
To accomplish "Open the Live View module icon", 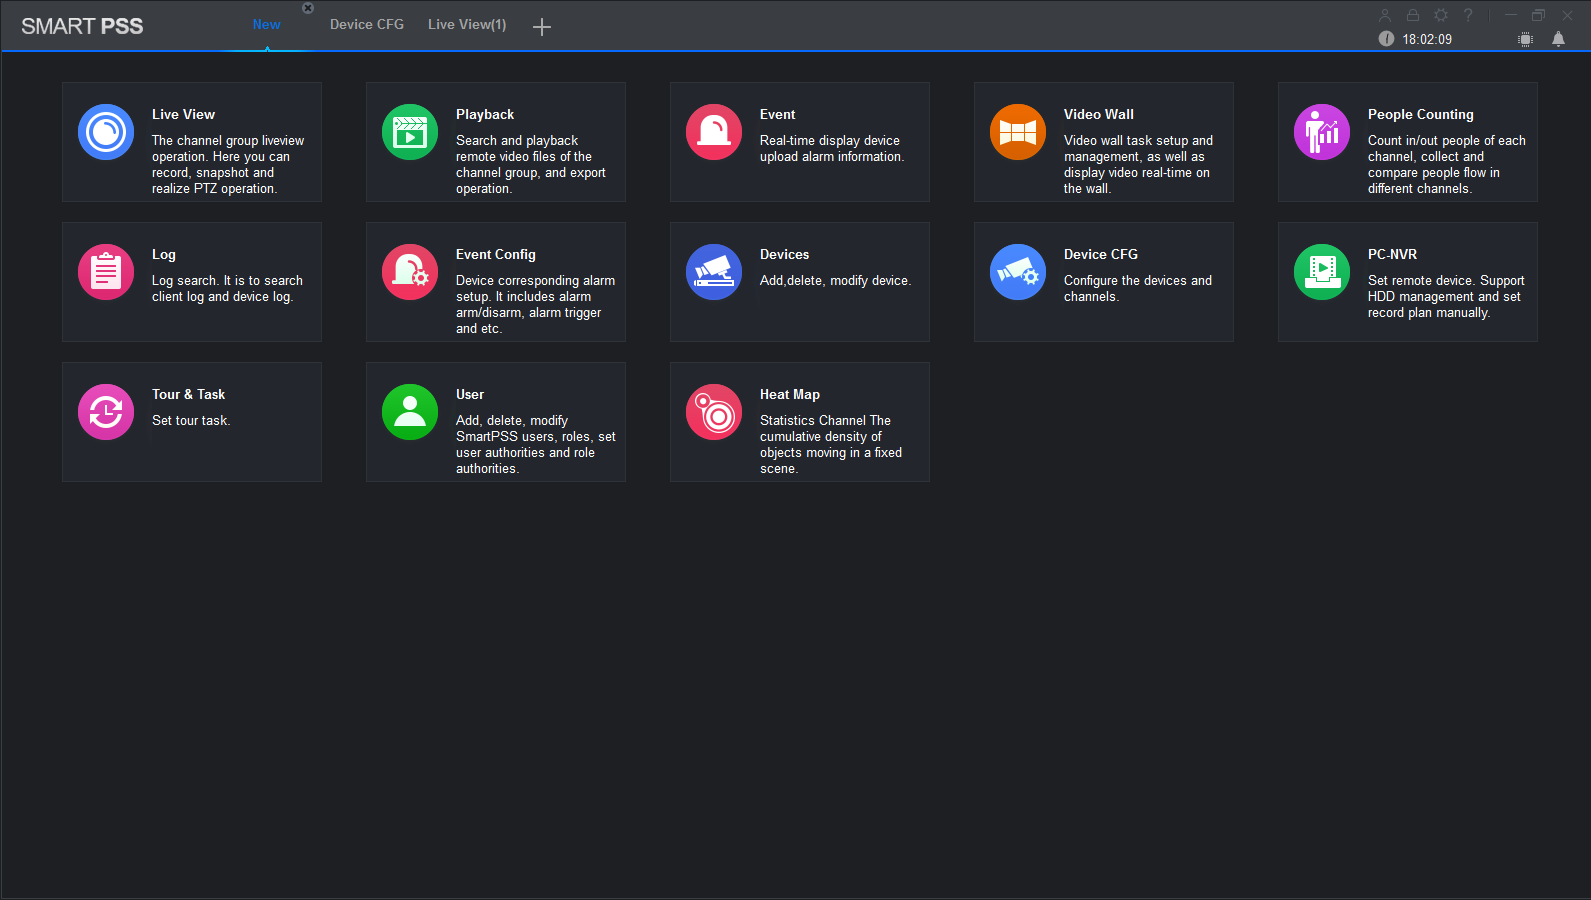I will click(x=106, y=132).
